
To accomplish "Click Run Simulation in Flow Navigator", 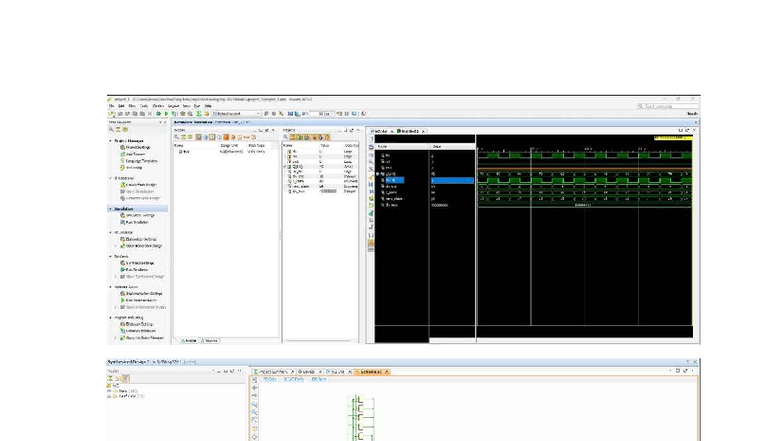I will click(134, 222).
